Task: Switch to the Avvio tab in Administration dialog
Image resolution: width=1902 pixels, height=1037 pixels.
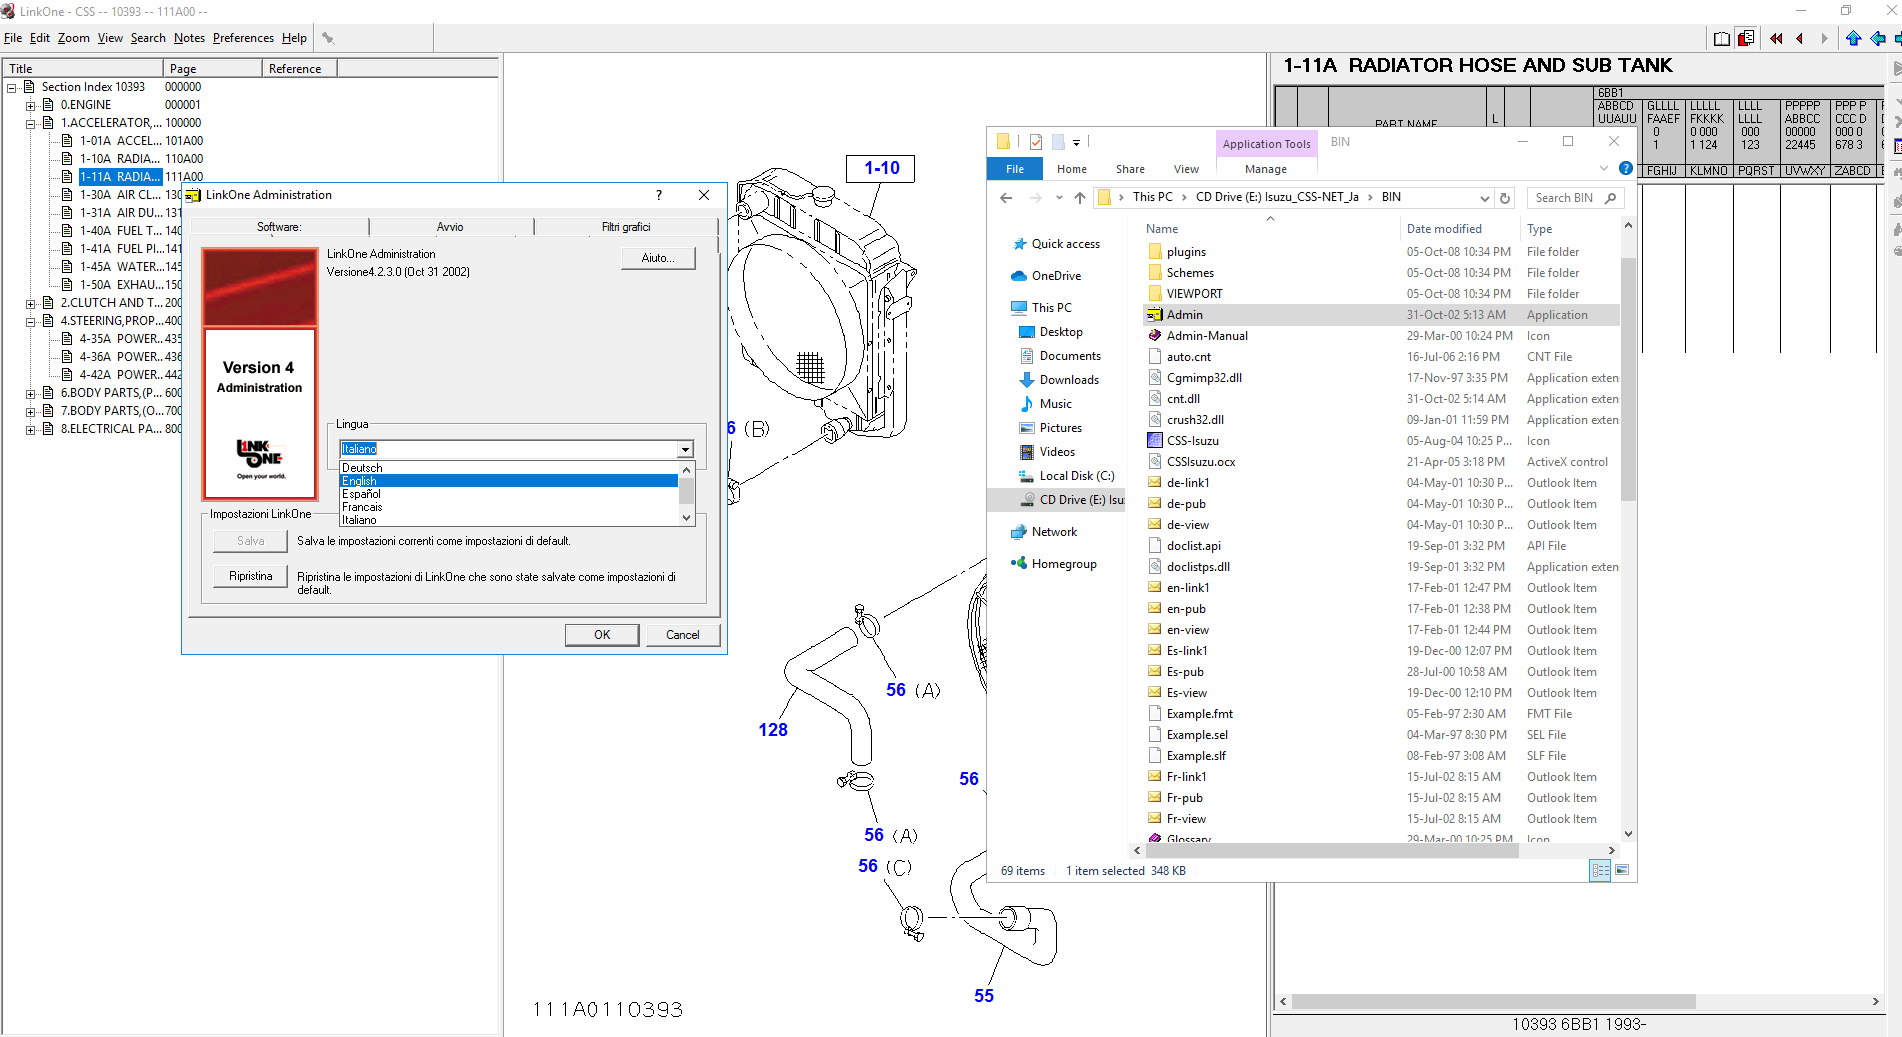Action: click(x=450, y=227)
